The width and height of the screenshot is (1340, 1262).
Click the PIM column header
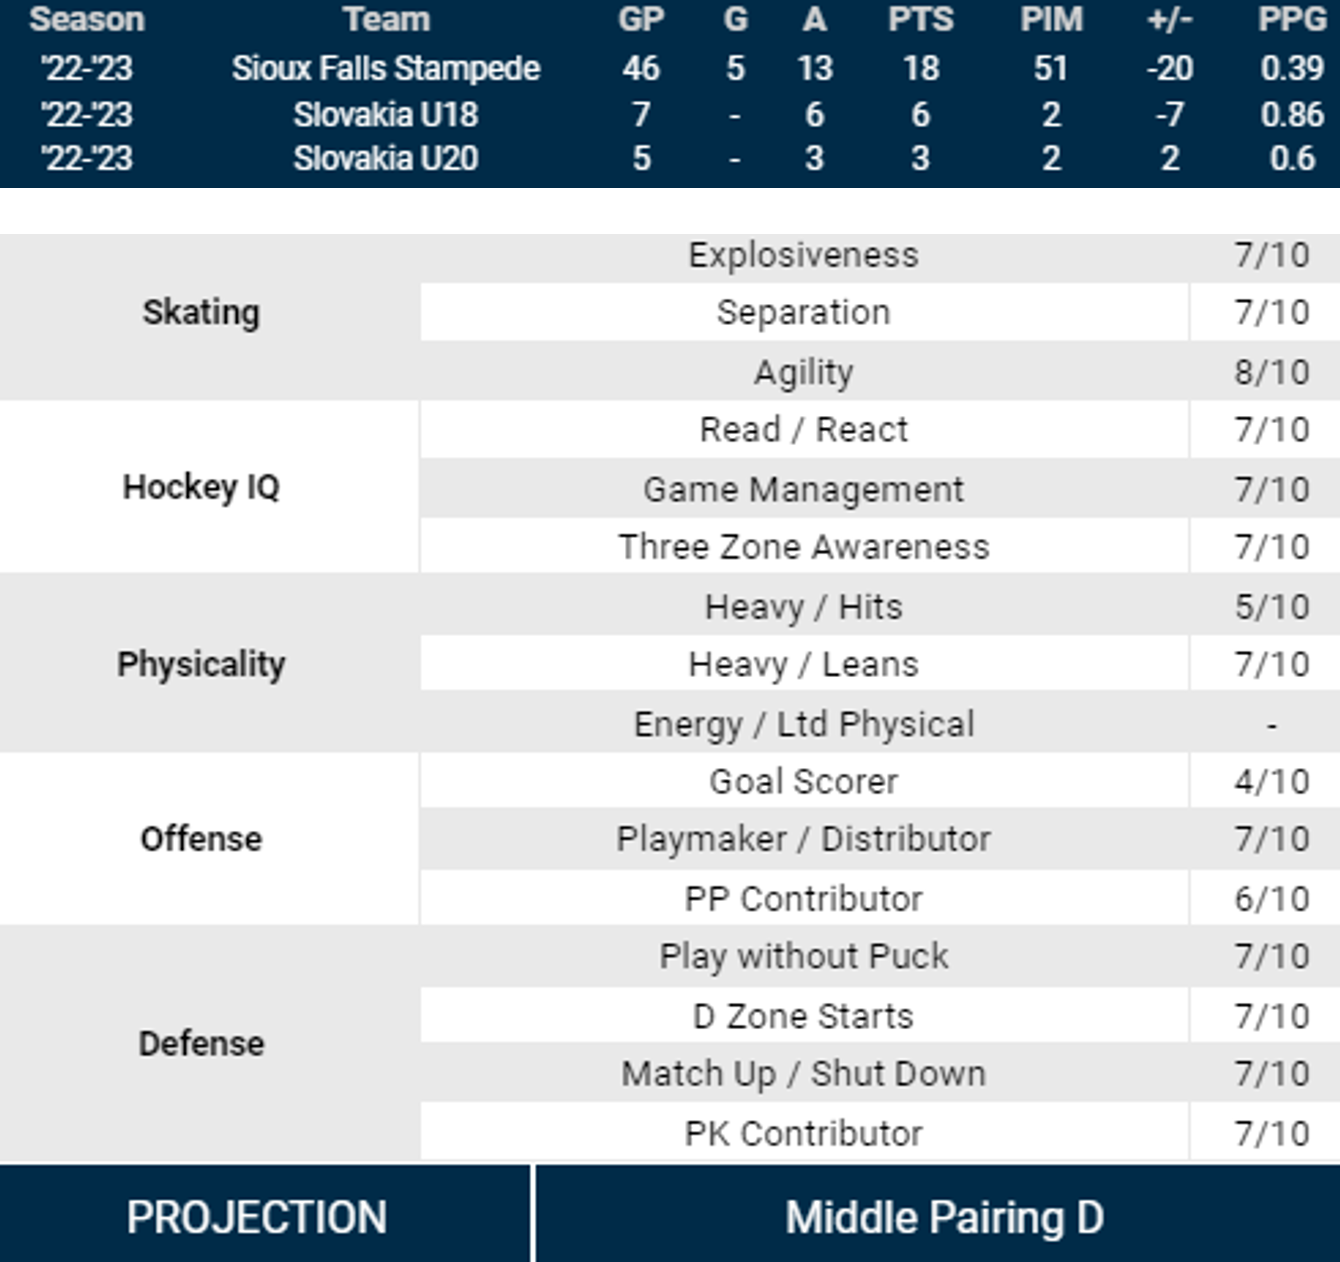click(x=1051, y=19)
